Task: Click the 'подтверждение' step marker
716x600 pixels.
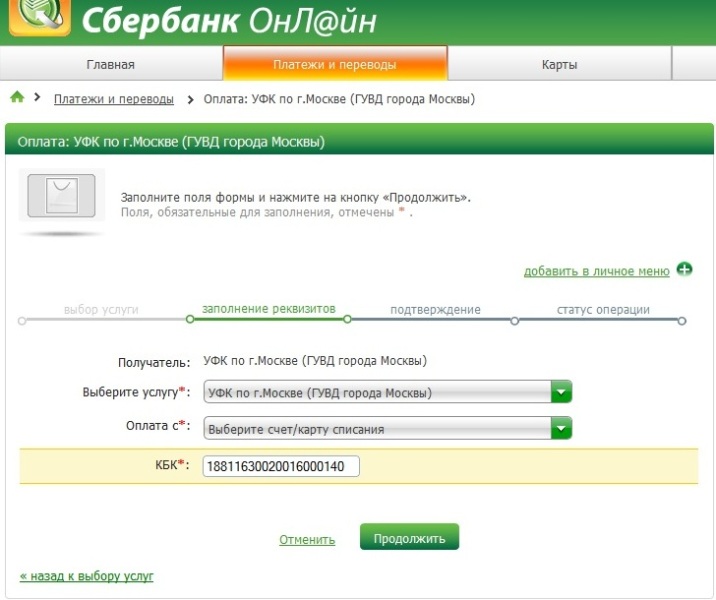Action: pyautogui.click(x=435, y=309)
